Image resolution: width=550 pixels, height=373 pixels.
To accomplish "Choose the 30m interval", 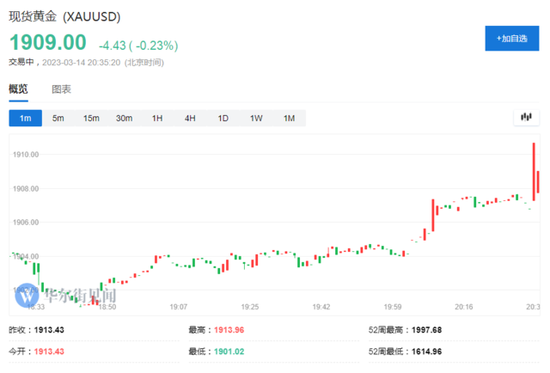I will pos(124,118).
